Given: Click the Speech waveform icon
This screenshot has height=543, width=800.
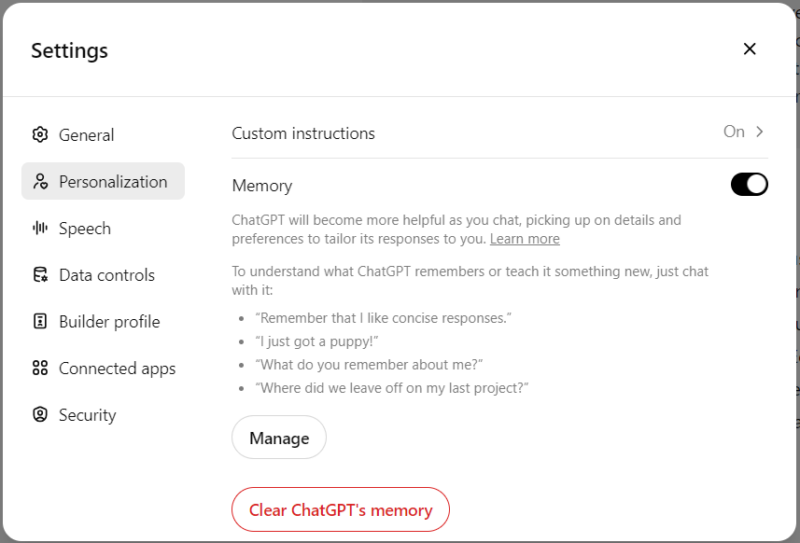Looking at the screenshot, I should pyautogui.click(x=40, y=228).
